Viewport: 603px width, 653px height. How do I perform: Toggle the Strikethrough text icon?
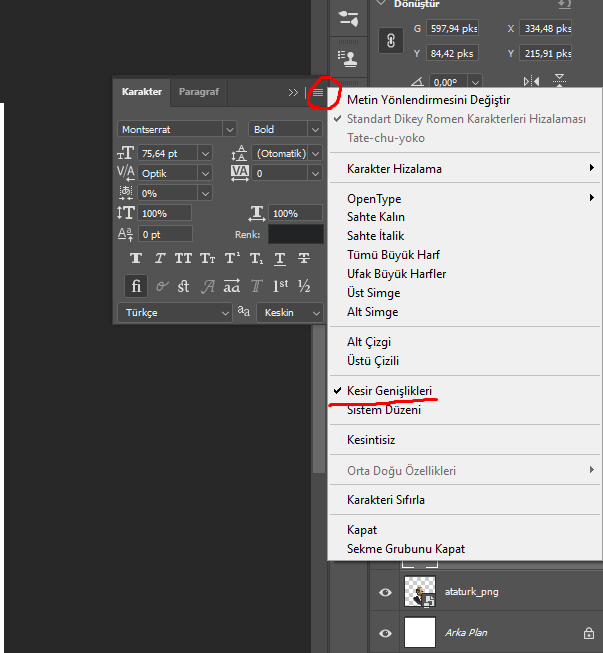tap(304, 259)
